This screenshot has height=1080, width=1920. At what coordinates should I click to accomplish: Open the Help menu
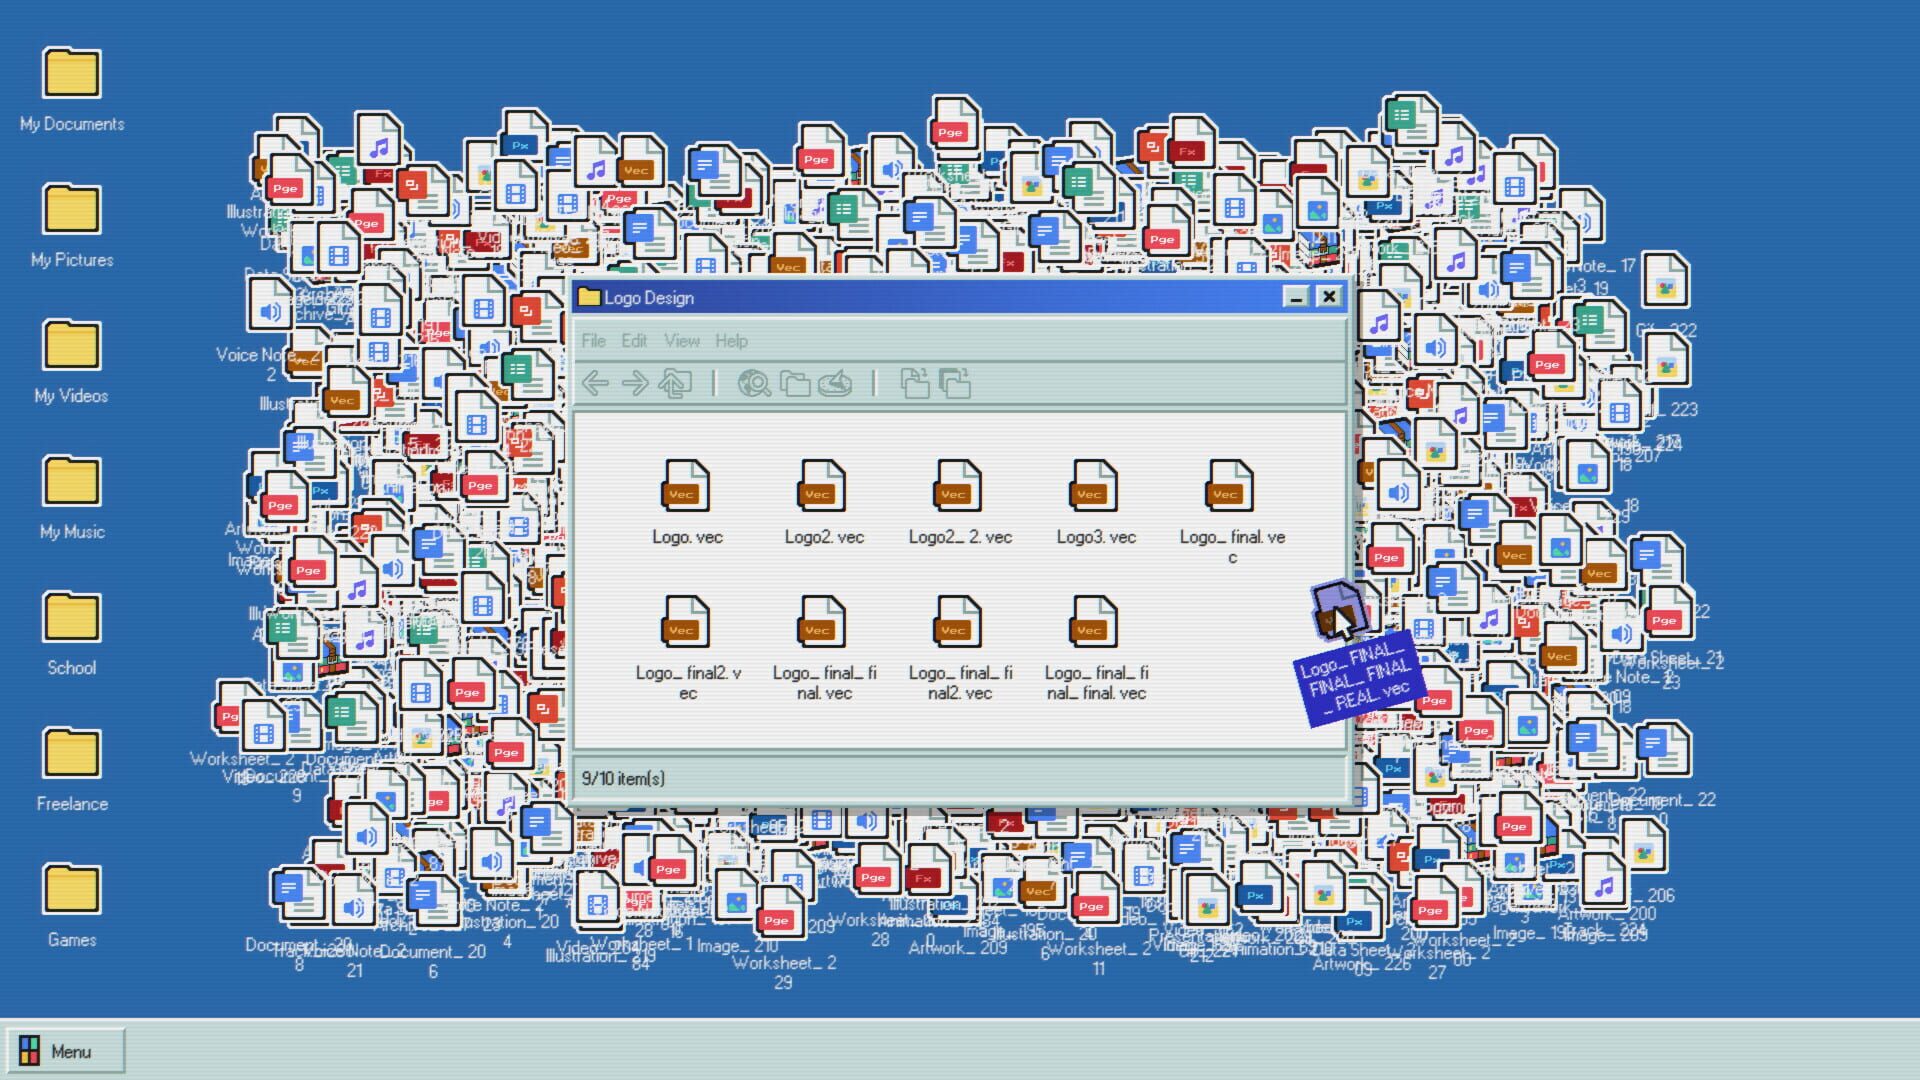point(731,341)
